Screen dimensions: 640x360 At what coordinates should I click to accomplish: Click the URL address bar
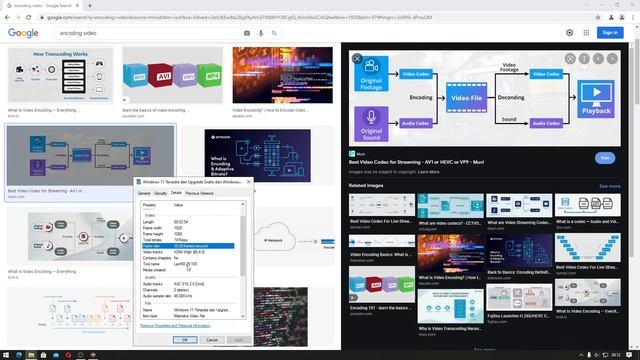(314, 18)
